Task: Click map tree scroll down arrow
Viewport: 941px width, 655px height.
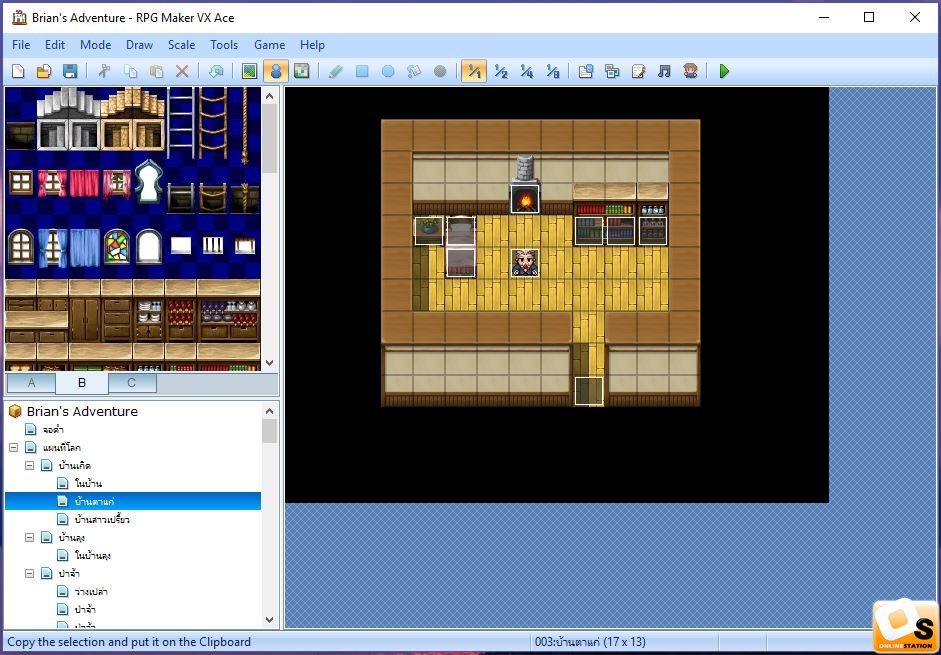Action: tap(269, 620)
